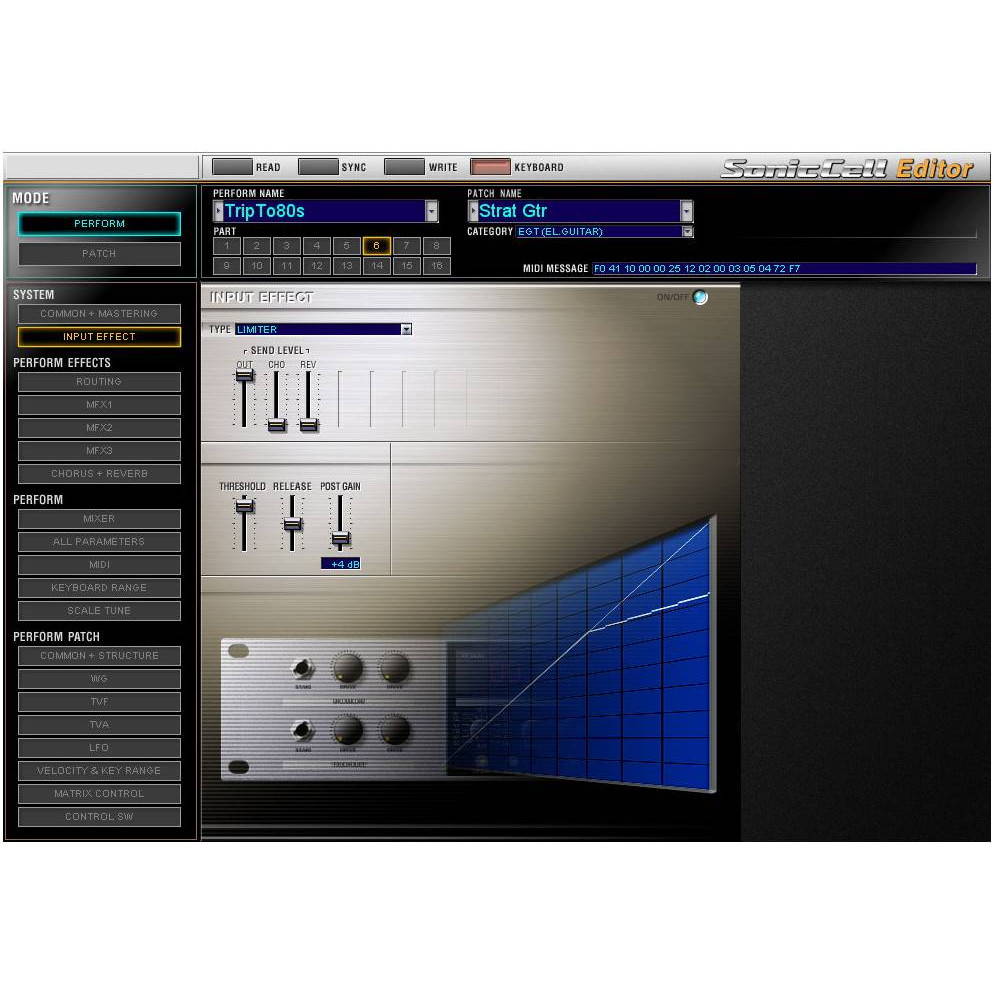Click the Strat Gtr patch name field

coord(579,211)
